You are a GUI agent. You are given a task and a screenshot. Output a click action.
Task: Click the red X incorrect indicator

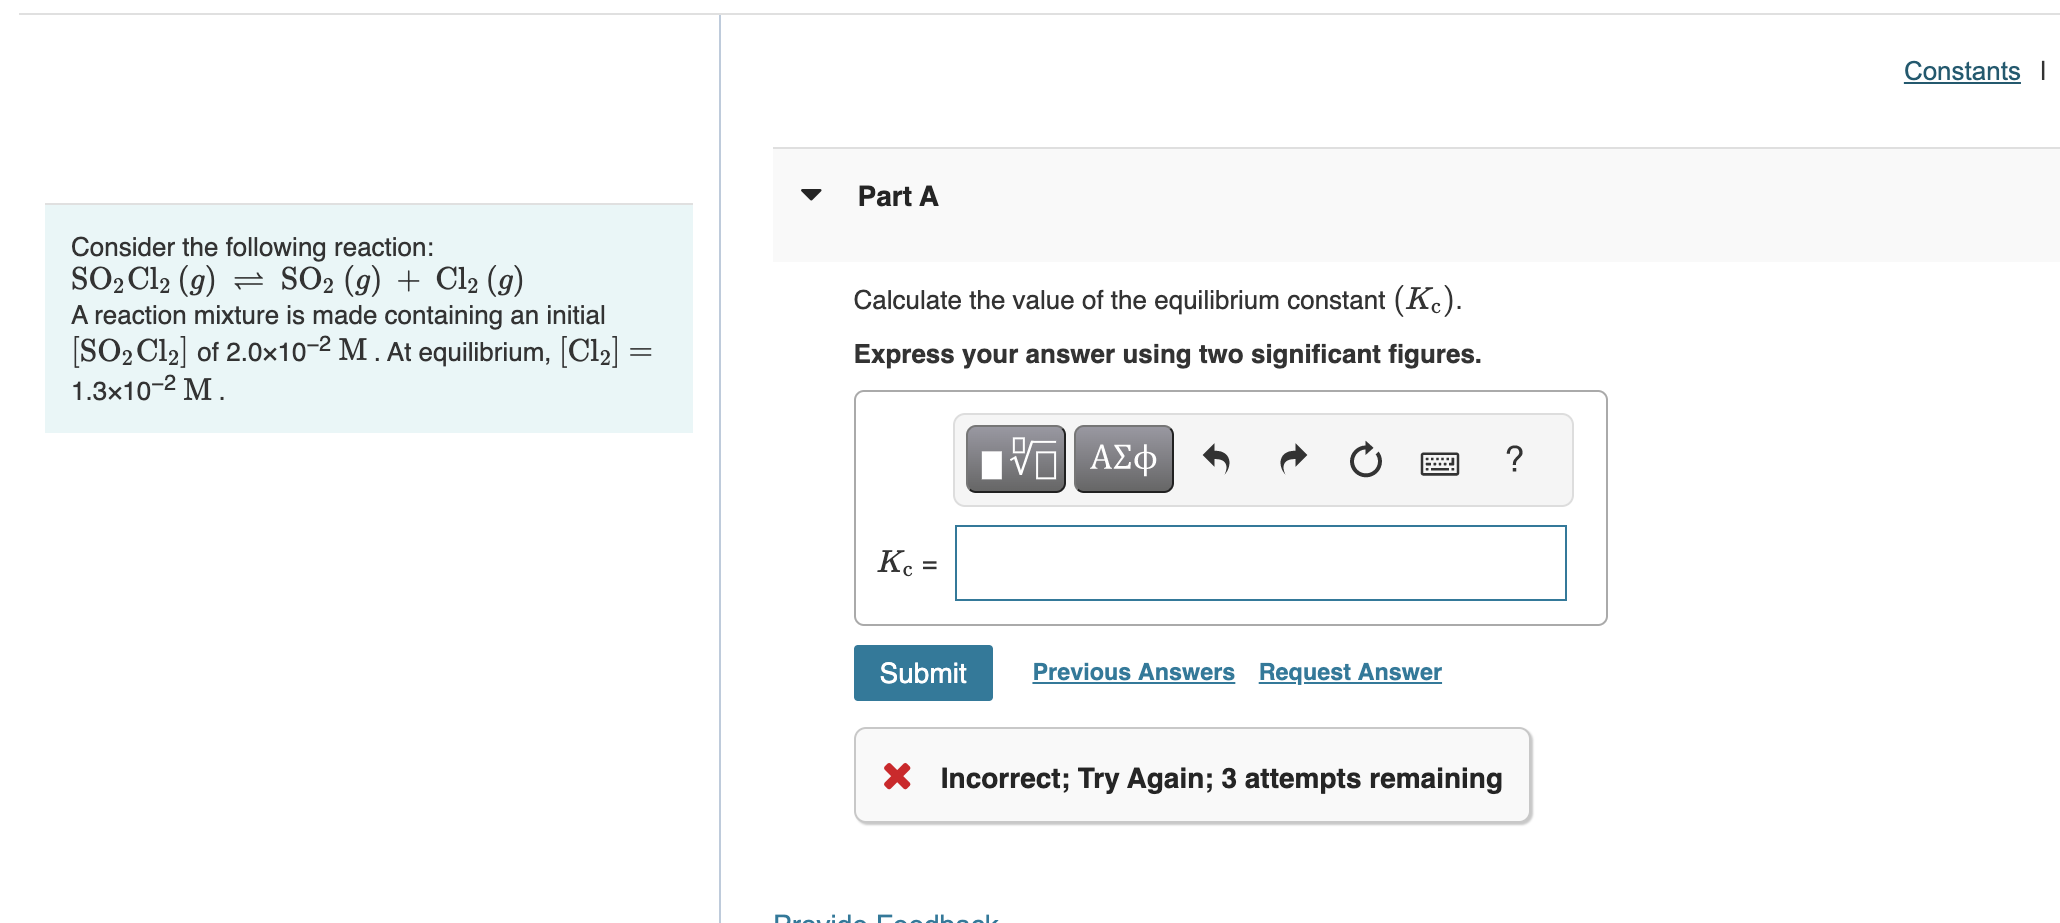click(897, 777)
